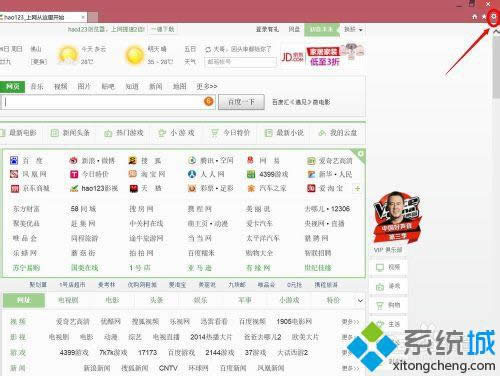Click the browser Home icon
Screen dimensions: 500x376
(475, 17)
